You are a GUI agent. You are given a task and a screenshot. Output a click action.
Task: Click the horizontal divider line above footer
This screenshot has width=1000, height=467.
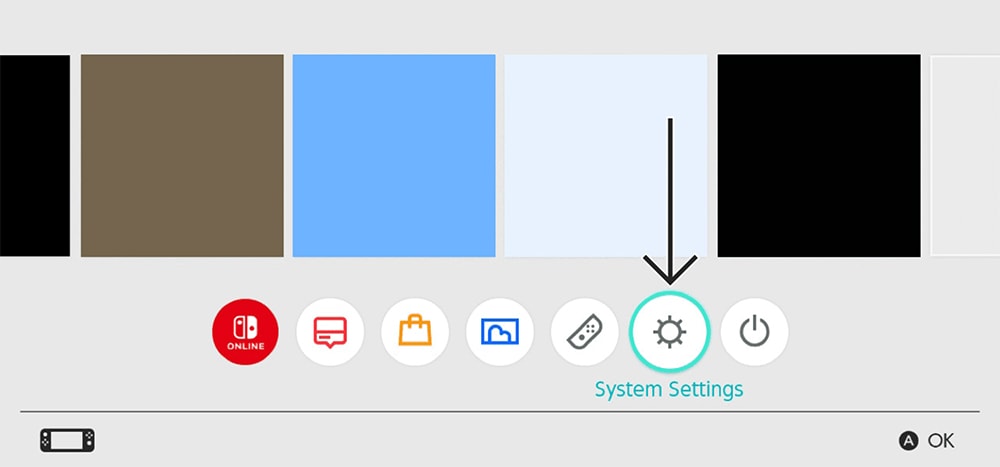[x=500, y=411]
